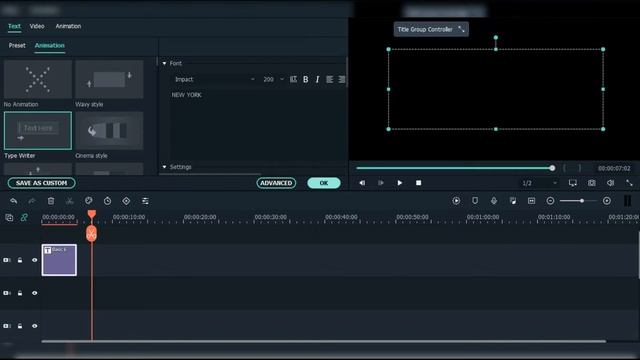Open the edit adjustments sliders icon
640x360 pixels.
point(145,201)
